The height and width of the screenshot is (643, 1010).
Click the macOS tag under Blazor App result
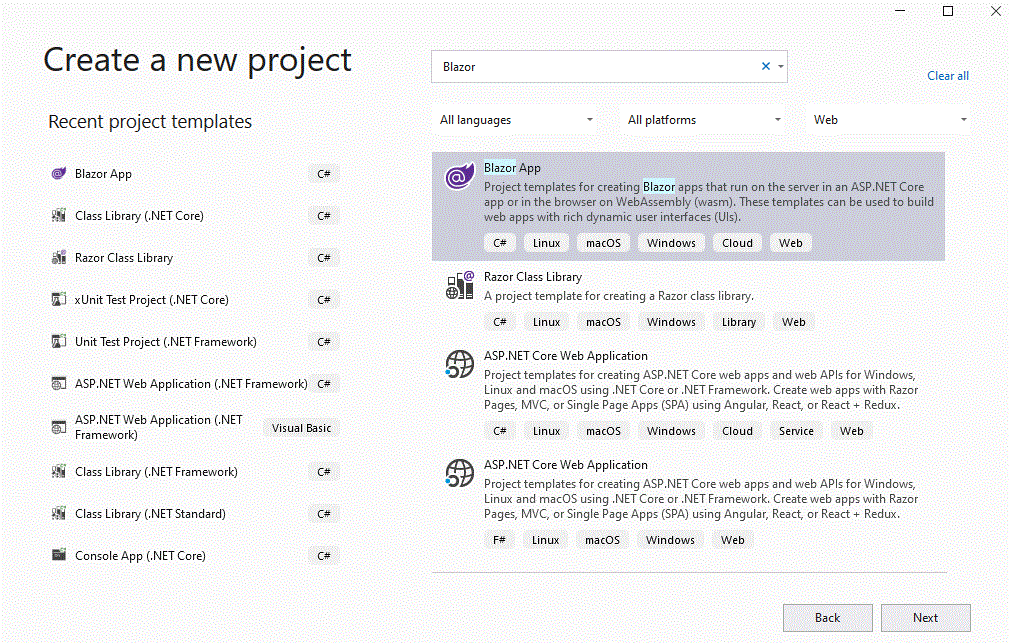604,243
